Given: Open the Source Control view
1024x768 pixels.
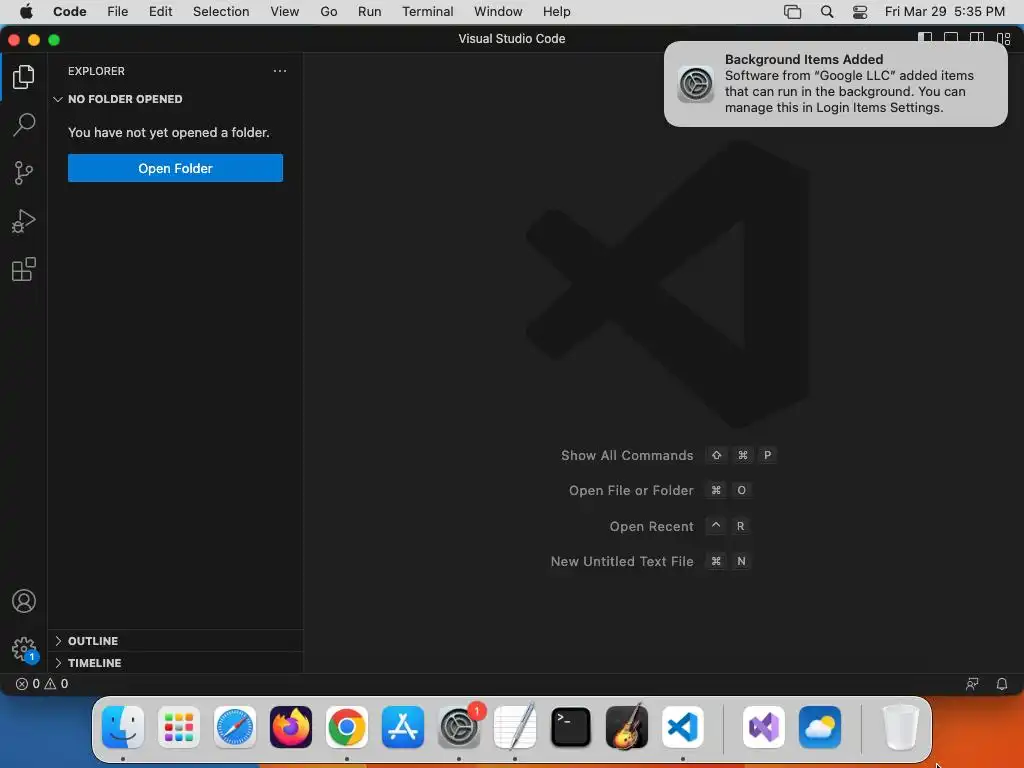Looking at the screenshot, I should (24, 172).
